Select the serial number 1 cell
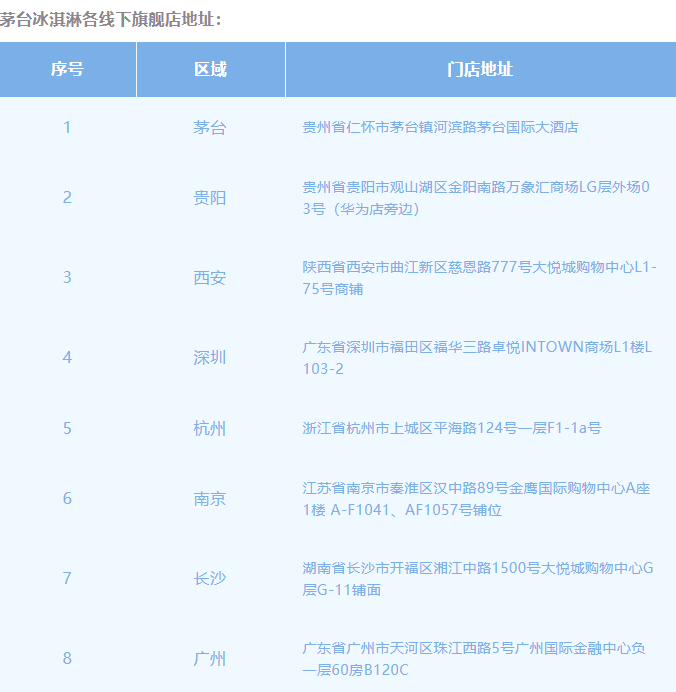The width and height of the screenshot is (676, 692). 67,128
